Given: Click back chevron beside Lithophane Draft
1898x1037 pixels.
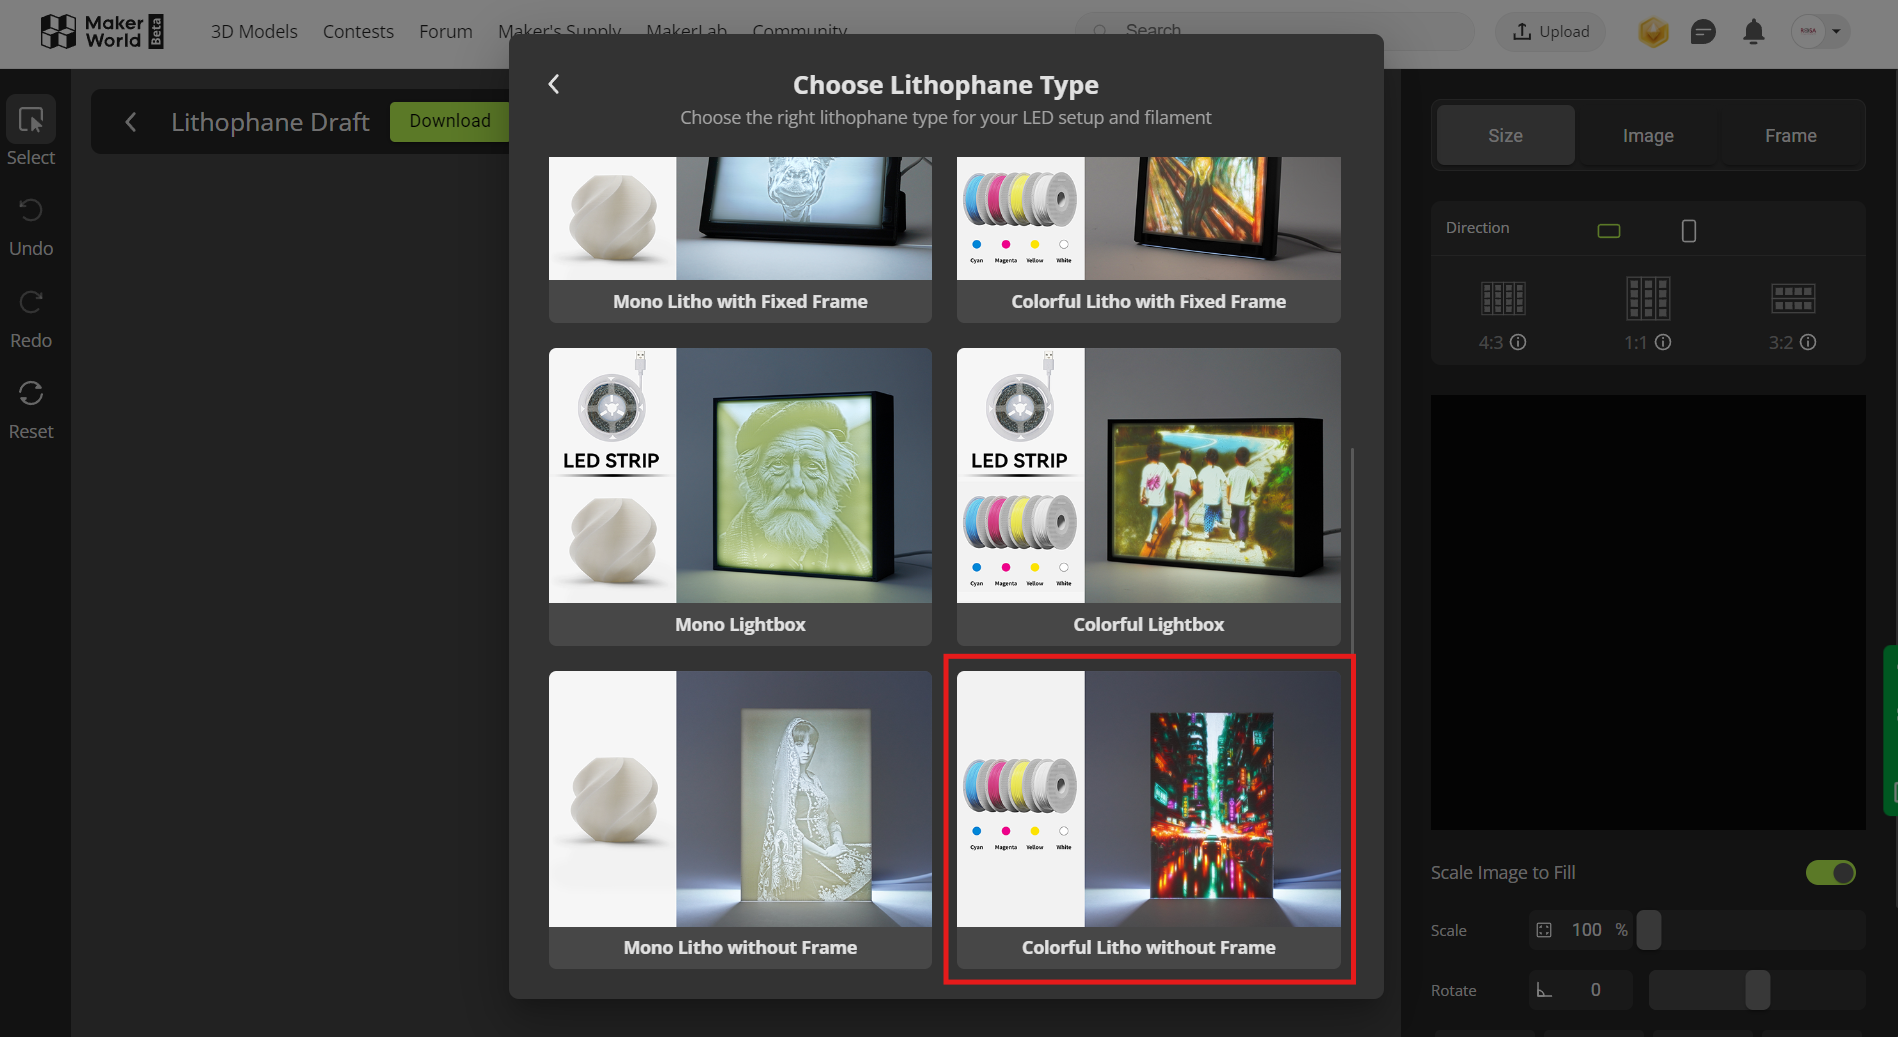Looking at the screenshot, I should tap(131, 122).
